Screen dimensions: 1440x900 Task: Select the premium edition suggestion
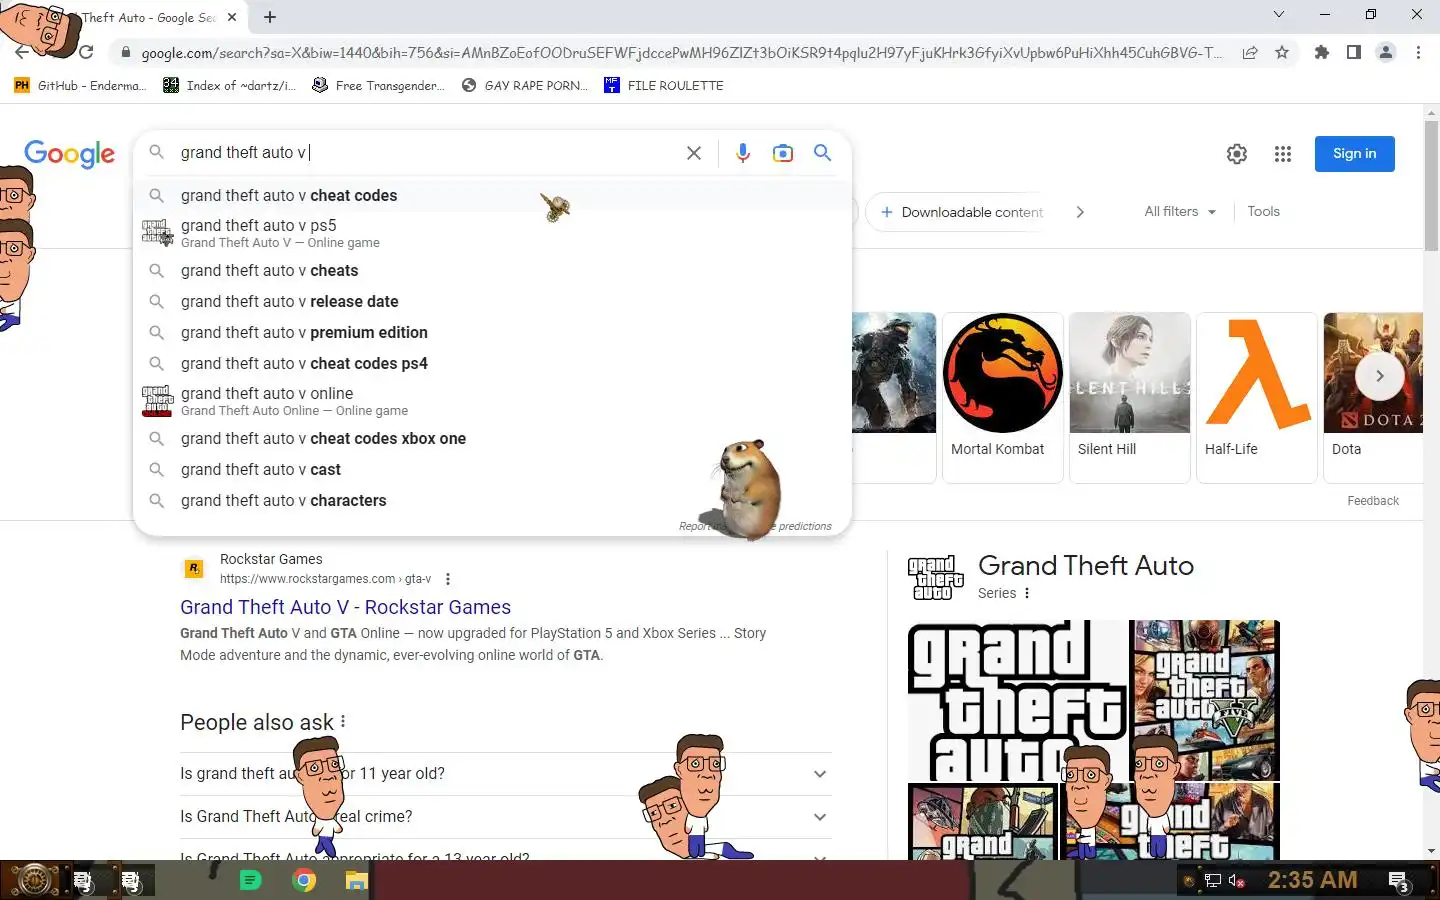pyautogui.click(x=492, y=332)
